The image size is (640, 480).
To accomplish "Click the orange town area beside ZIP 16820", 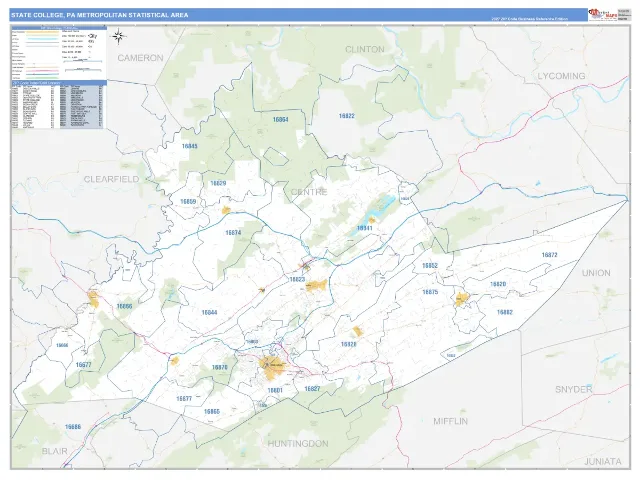I will pos(462,299).
